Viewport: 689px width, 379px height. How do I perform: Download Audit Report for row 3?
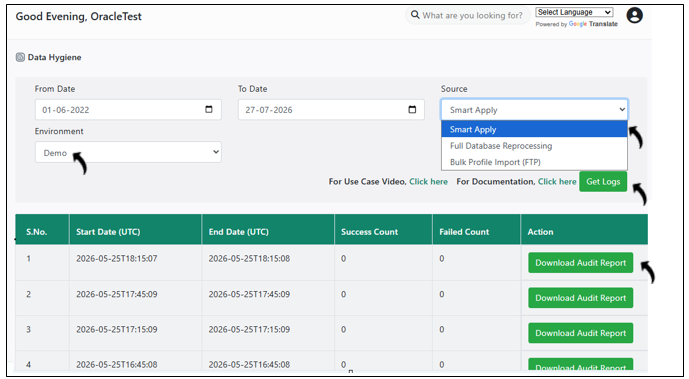580,333
